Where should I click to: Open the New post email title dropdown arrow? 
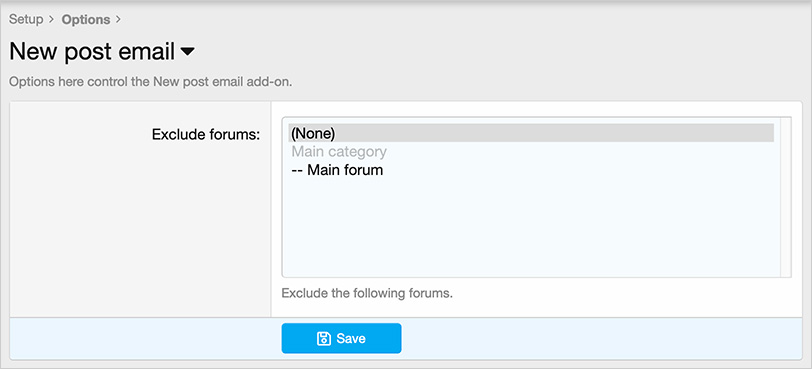187,52
